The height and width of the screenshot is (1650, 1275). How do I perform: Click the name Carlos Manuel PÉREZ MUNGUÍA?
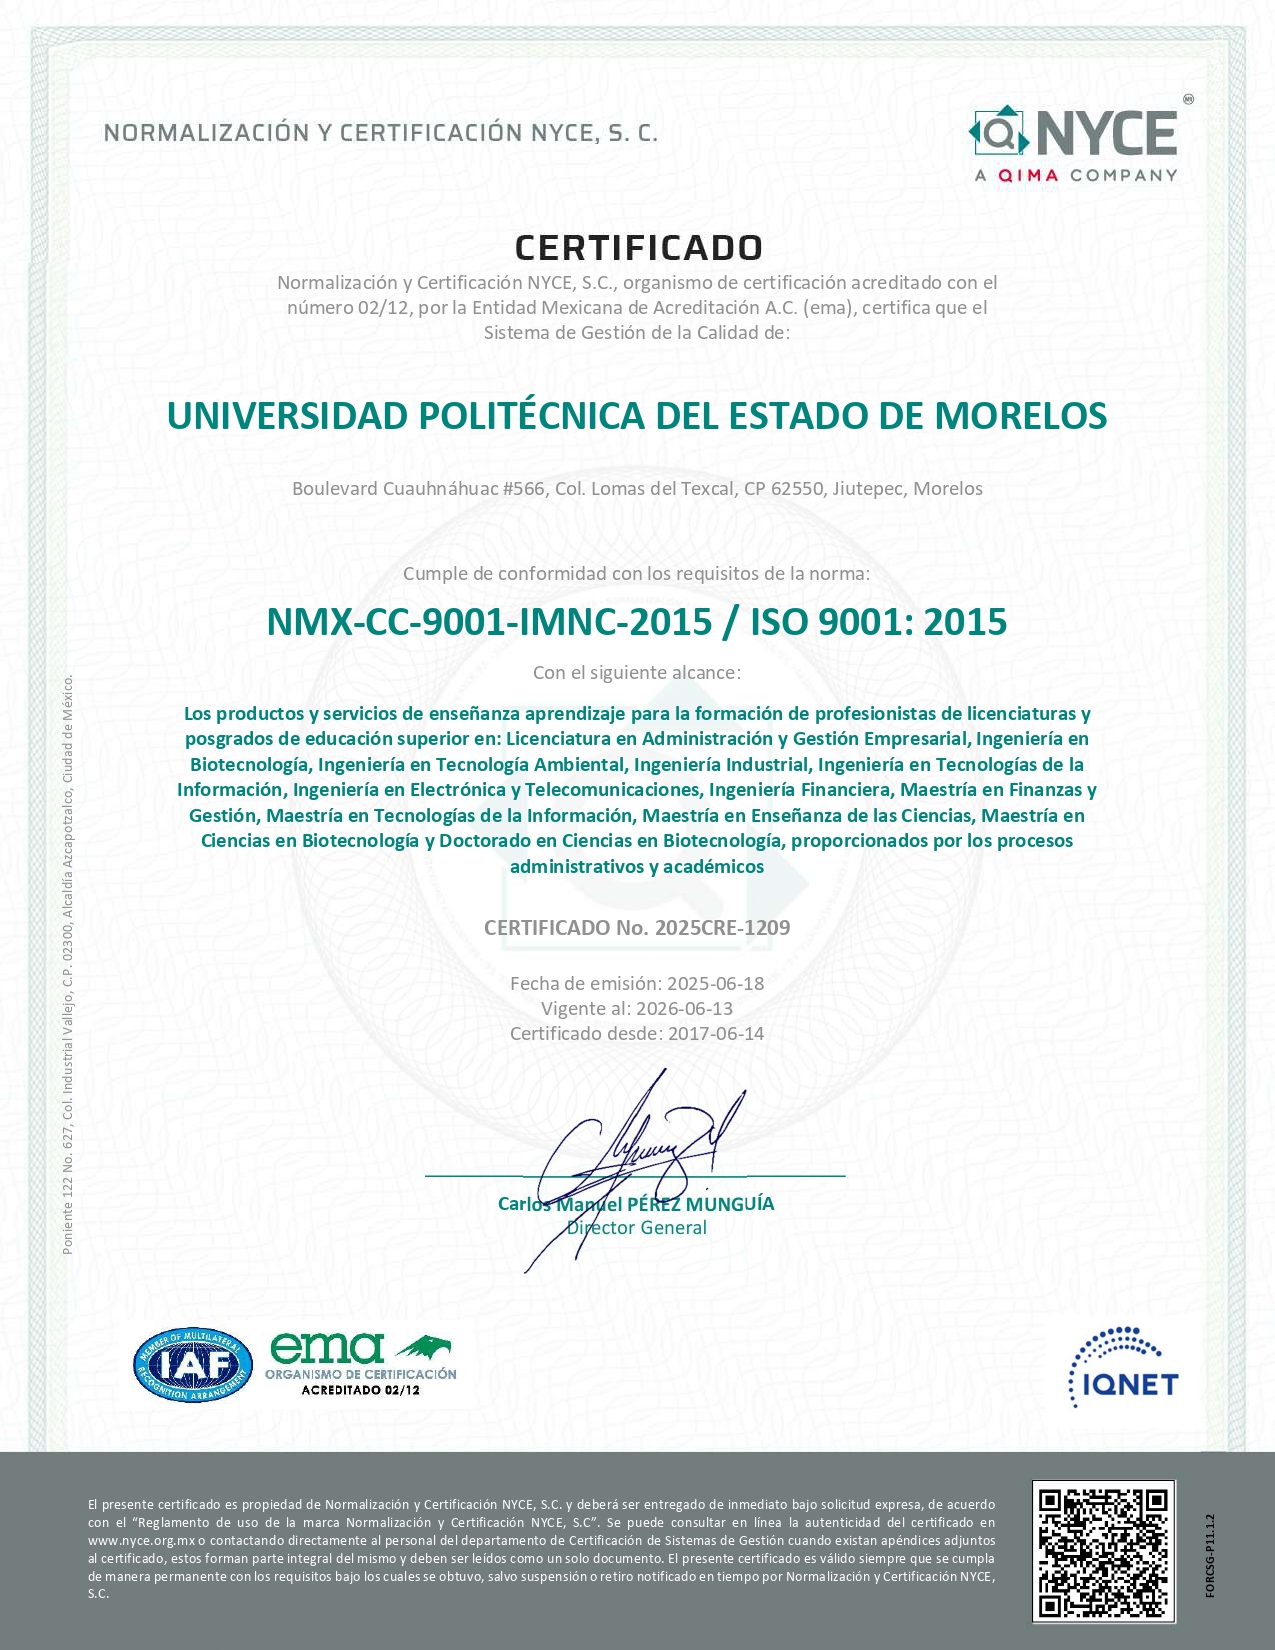(x=636, y=1204)
